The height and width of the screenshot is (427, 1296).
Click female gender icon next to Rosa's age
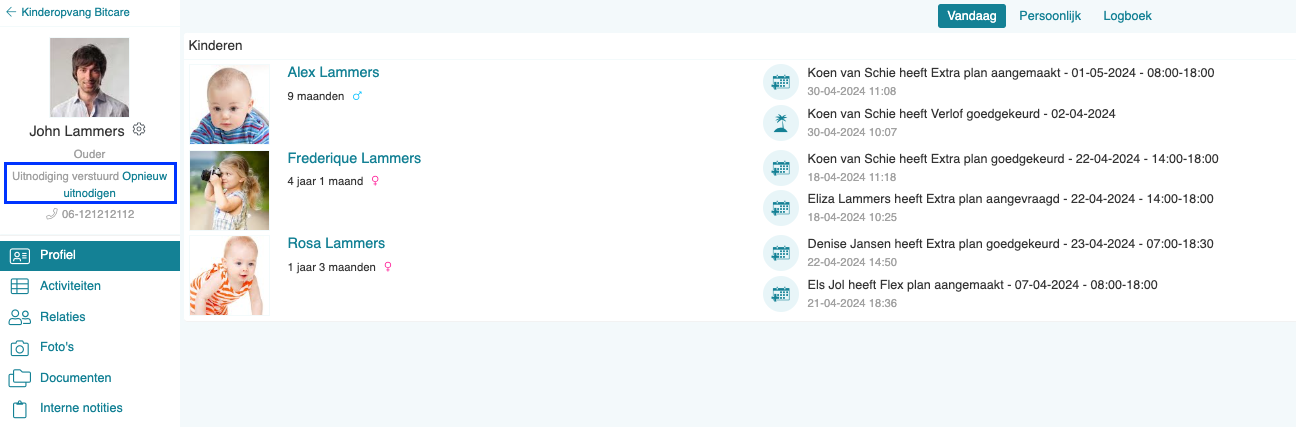click(x=387, y=267)
